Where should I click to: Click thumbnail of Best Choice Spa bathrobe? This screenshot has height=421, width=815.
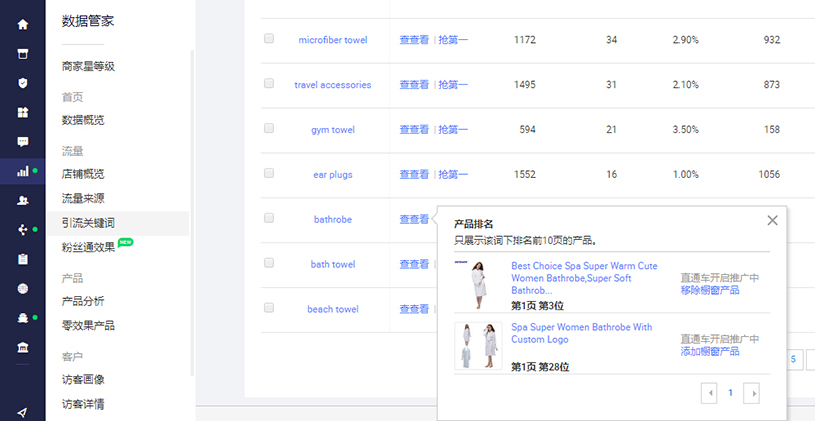click(x=478, y=285)
